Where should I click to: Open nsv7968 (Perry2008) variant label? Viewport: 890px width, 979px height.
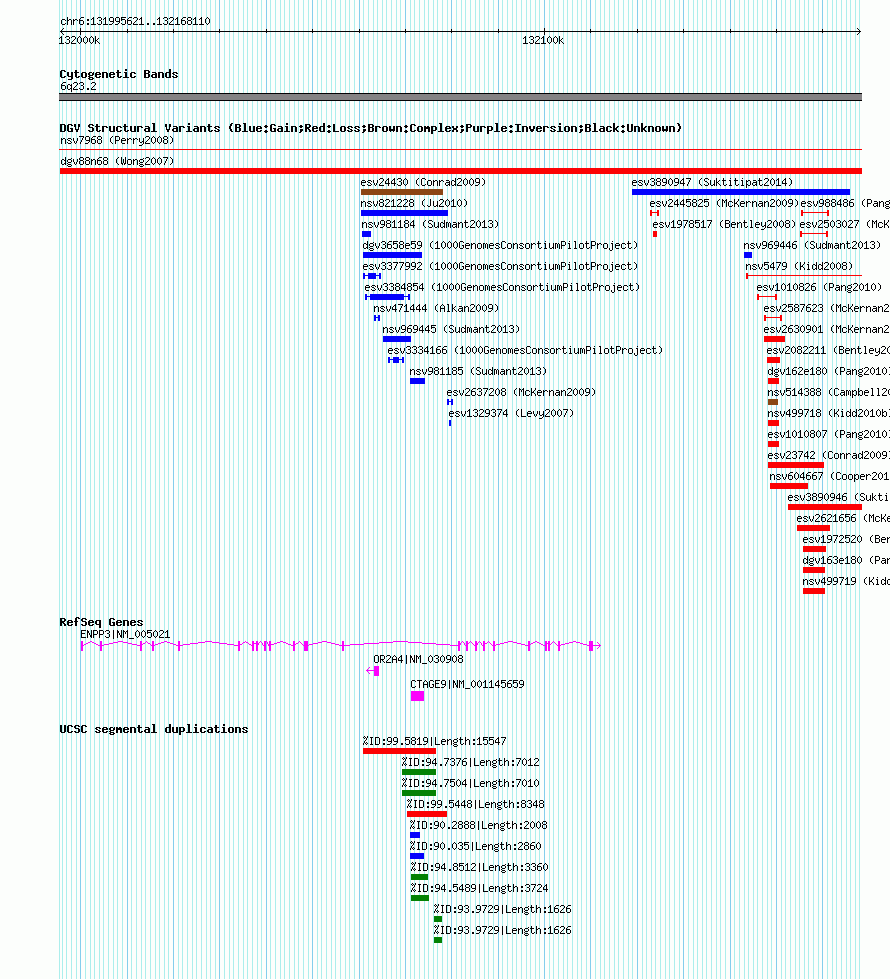coord(117,140)
